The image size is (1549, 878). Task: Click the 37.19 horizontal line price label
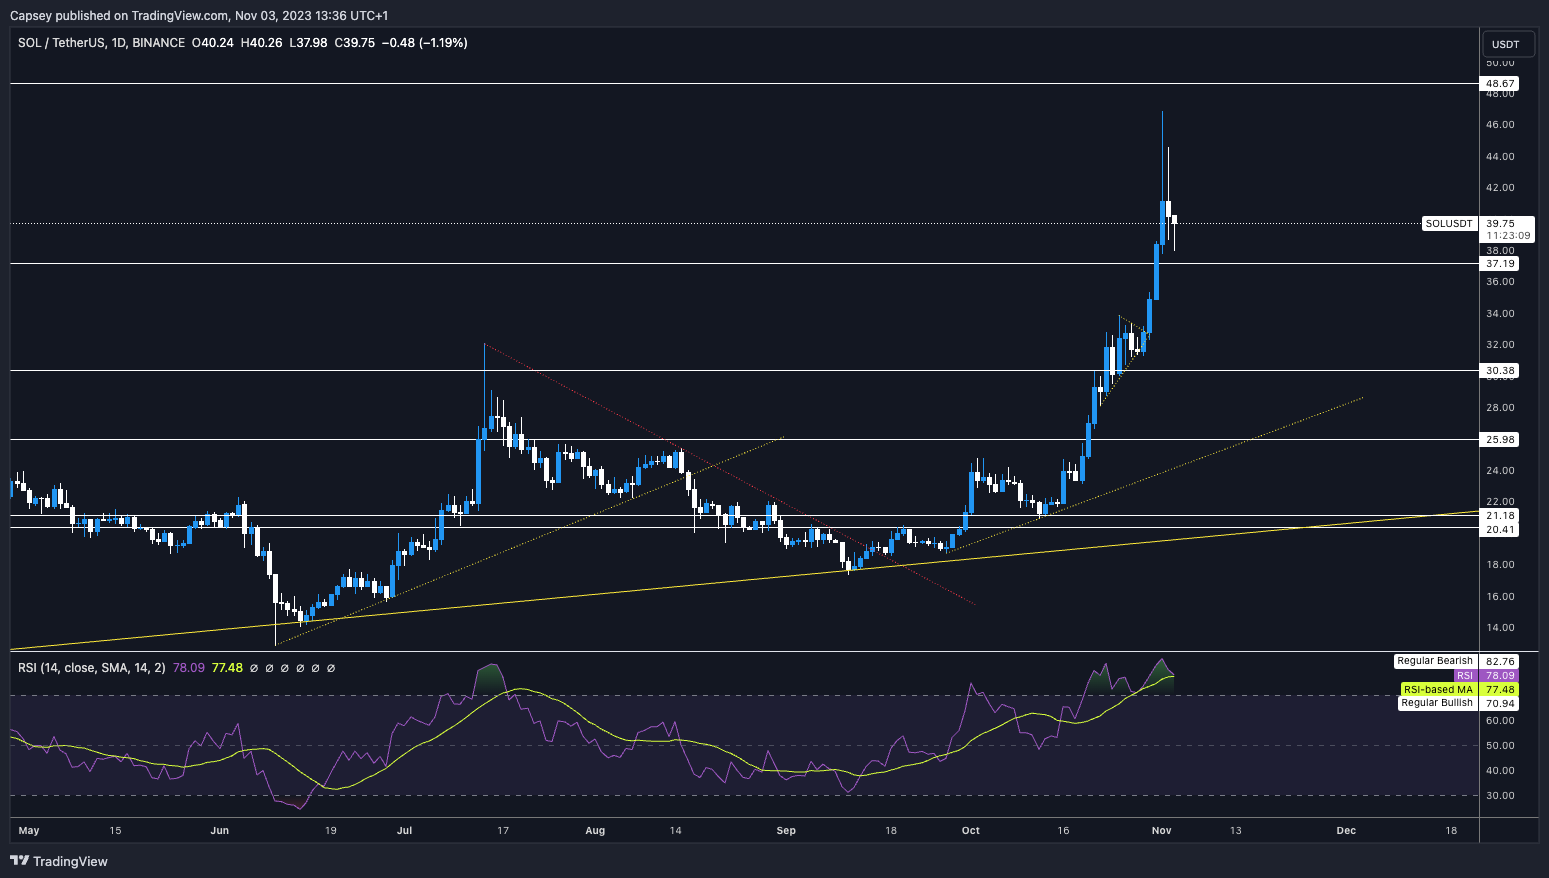pyautogui.click(x=1501, y=264)
